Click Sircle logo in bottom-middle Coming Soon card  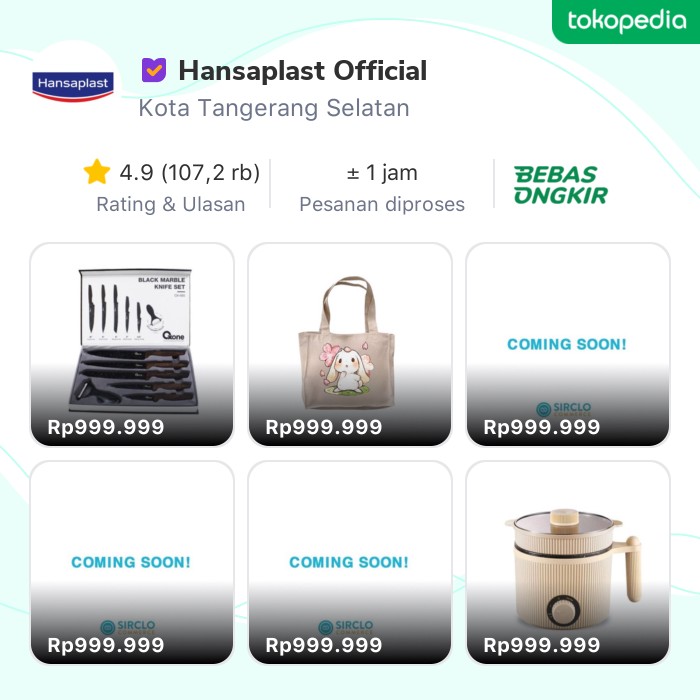(x=346, y=626)
